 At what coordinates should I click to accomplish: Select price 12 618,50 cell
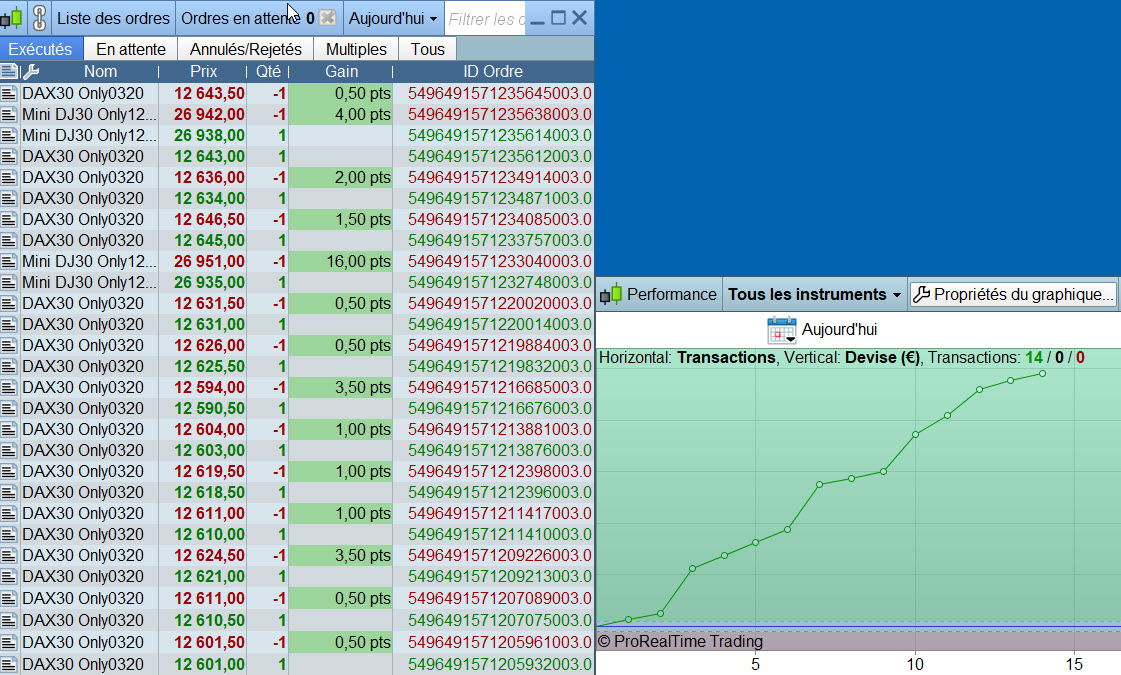coord(209,492)
